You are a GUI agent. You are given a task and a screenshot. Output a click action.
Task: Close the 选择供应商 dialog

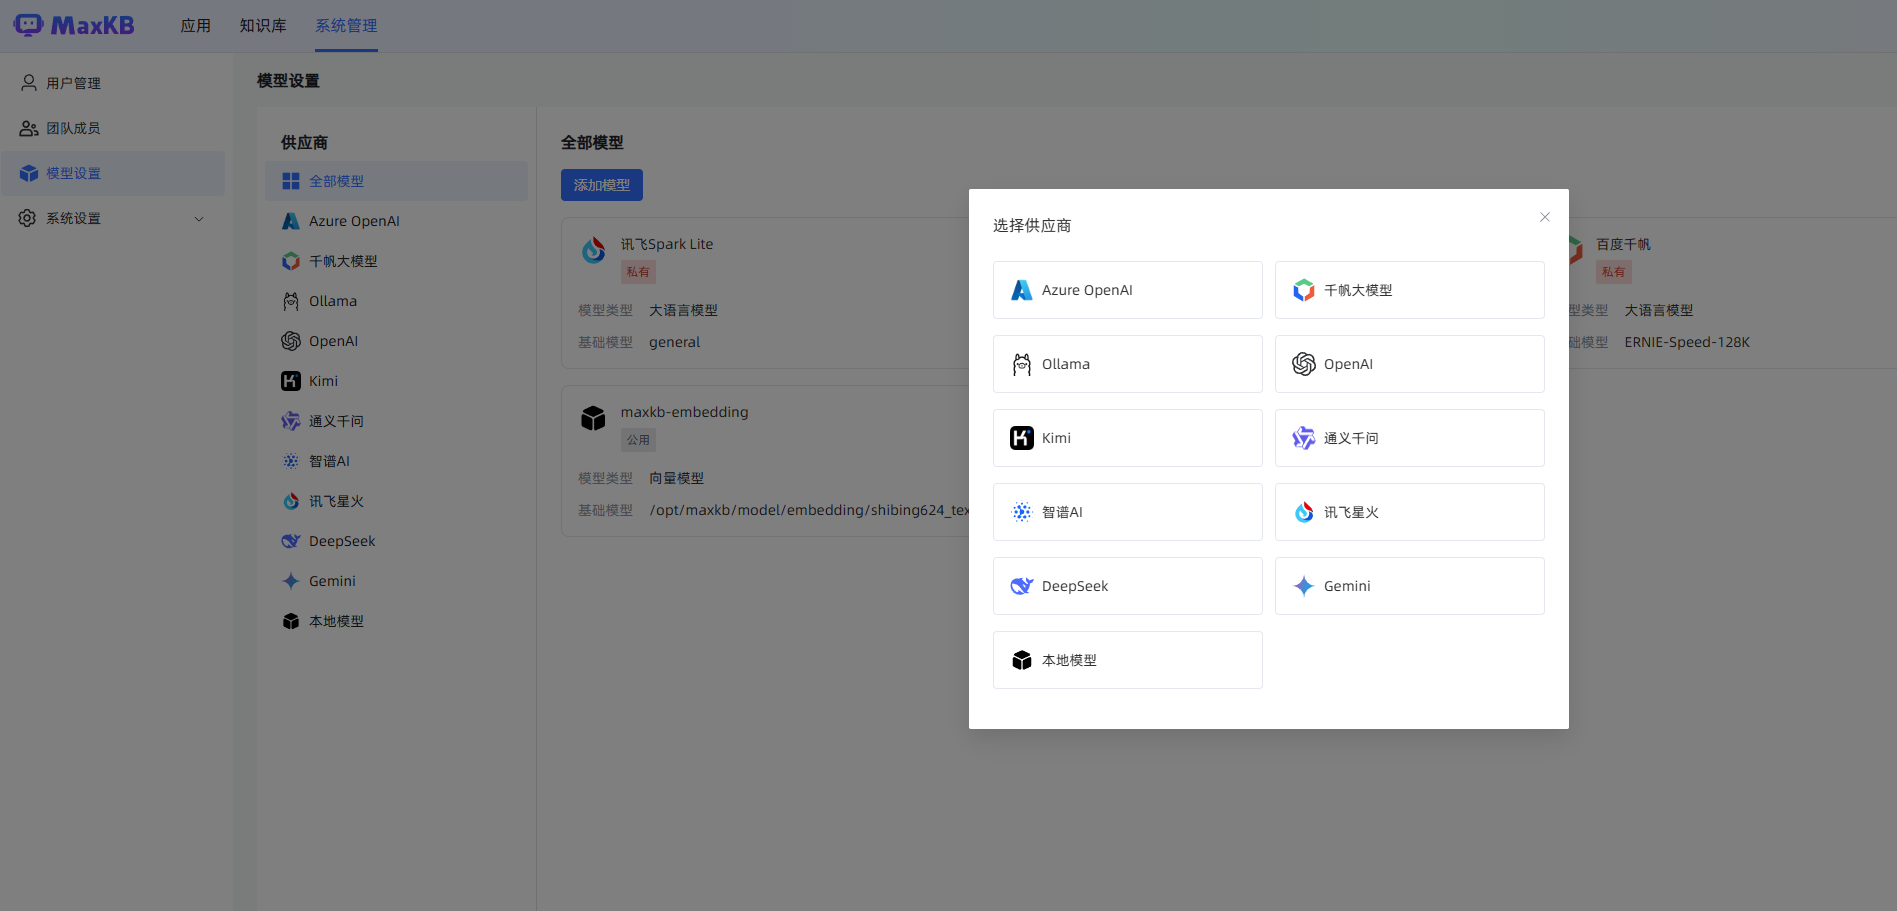click(1544, 217)
